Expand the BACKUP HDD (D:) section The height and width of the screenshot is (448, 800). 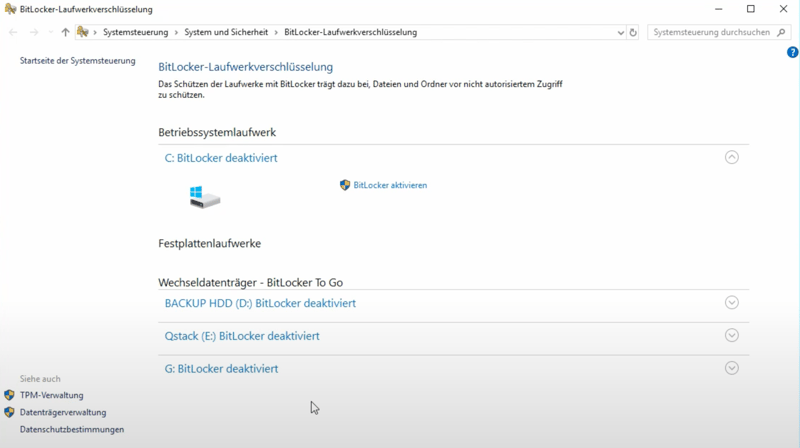click(732, 303)
